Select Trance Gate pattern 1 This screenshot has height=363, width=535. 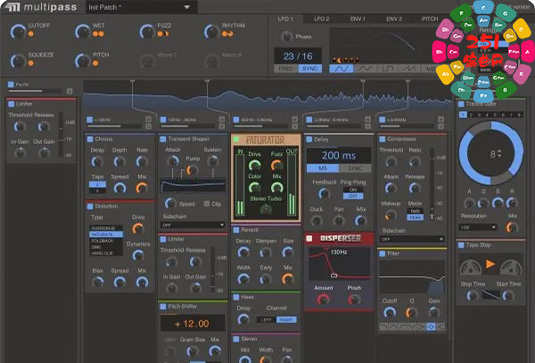click(463, 115)
